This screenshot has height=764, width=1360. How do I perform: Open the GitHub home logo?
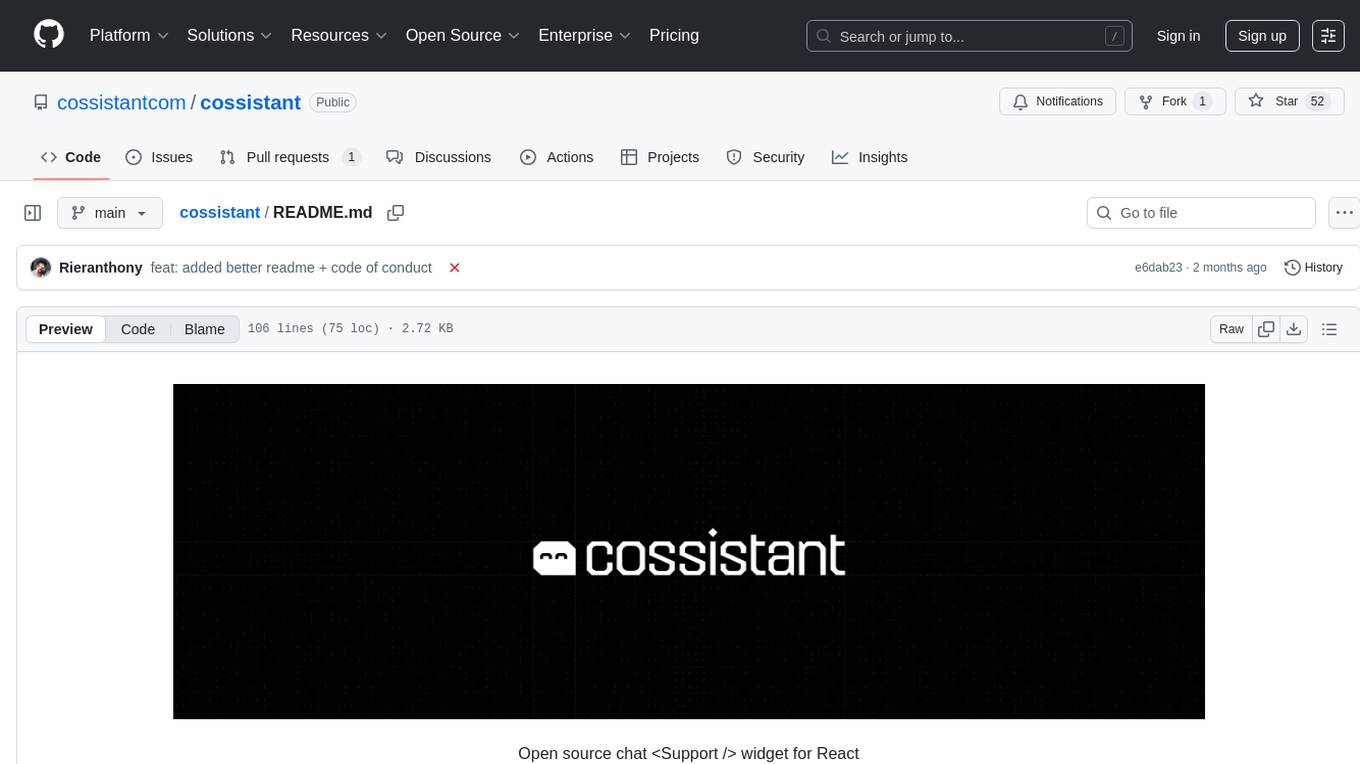(49, 35)
